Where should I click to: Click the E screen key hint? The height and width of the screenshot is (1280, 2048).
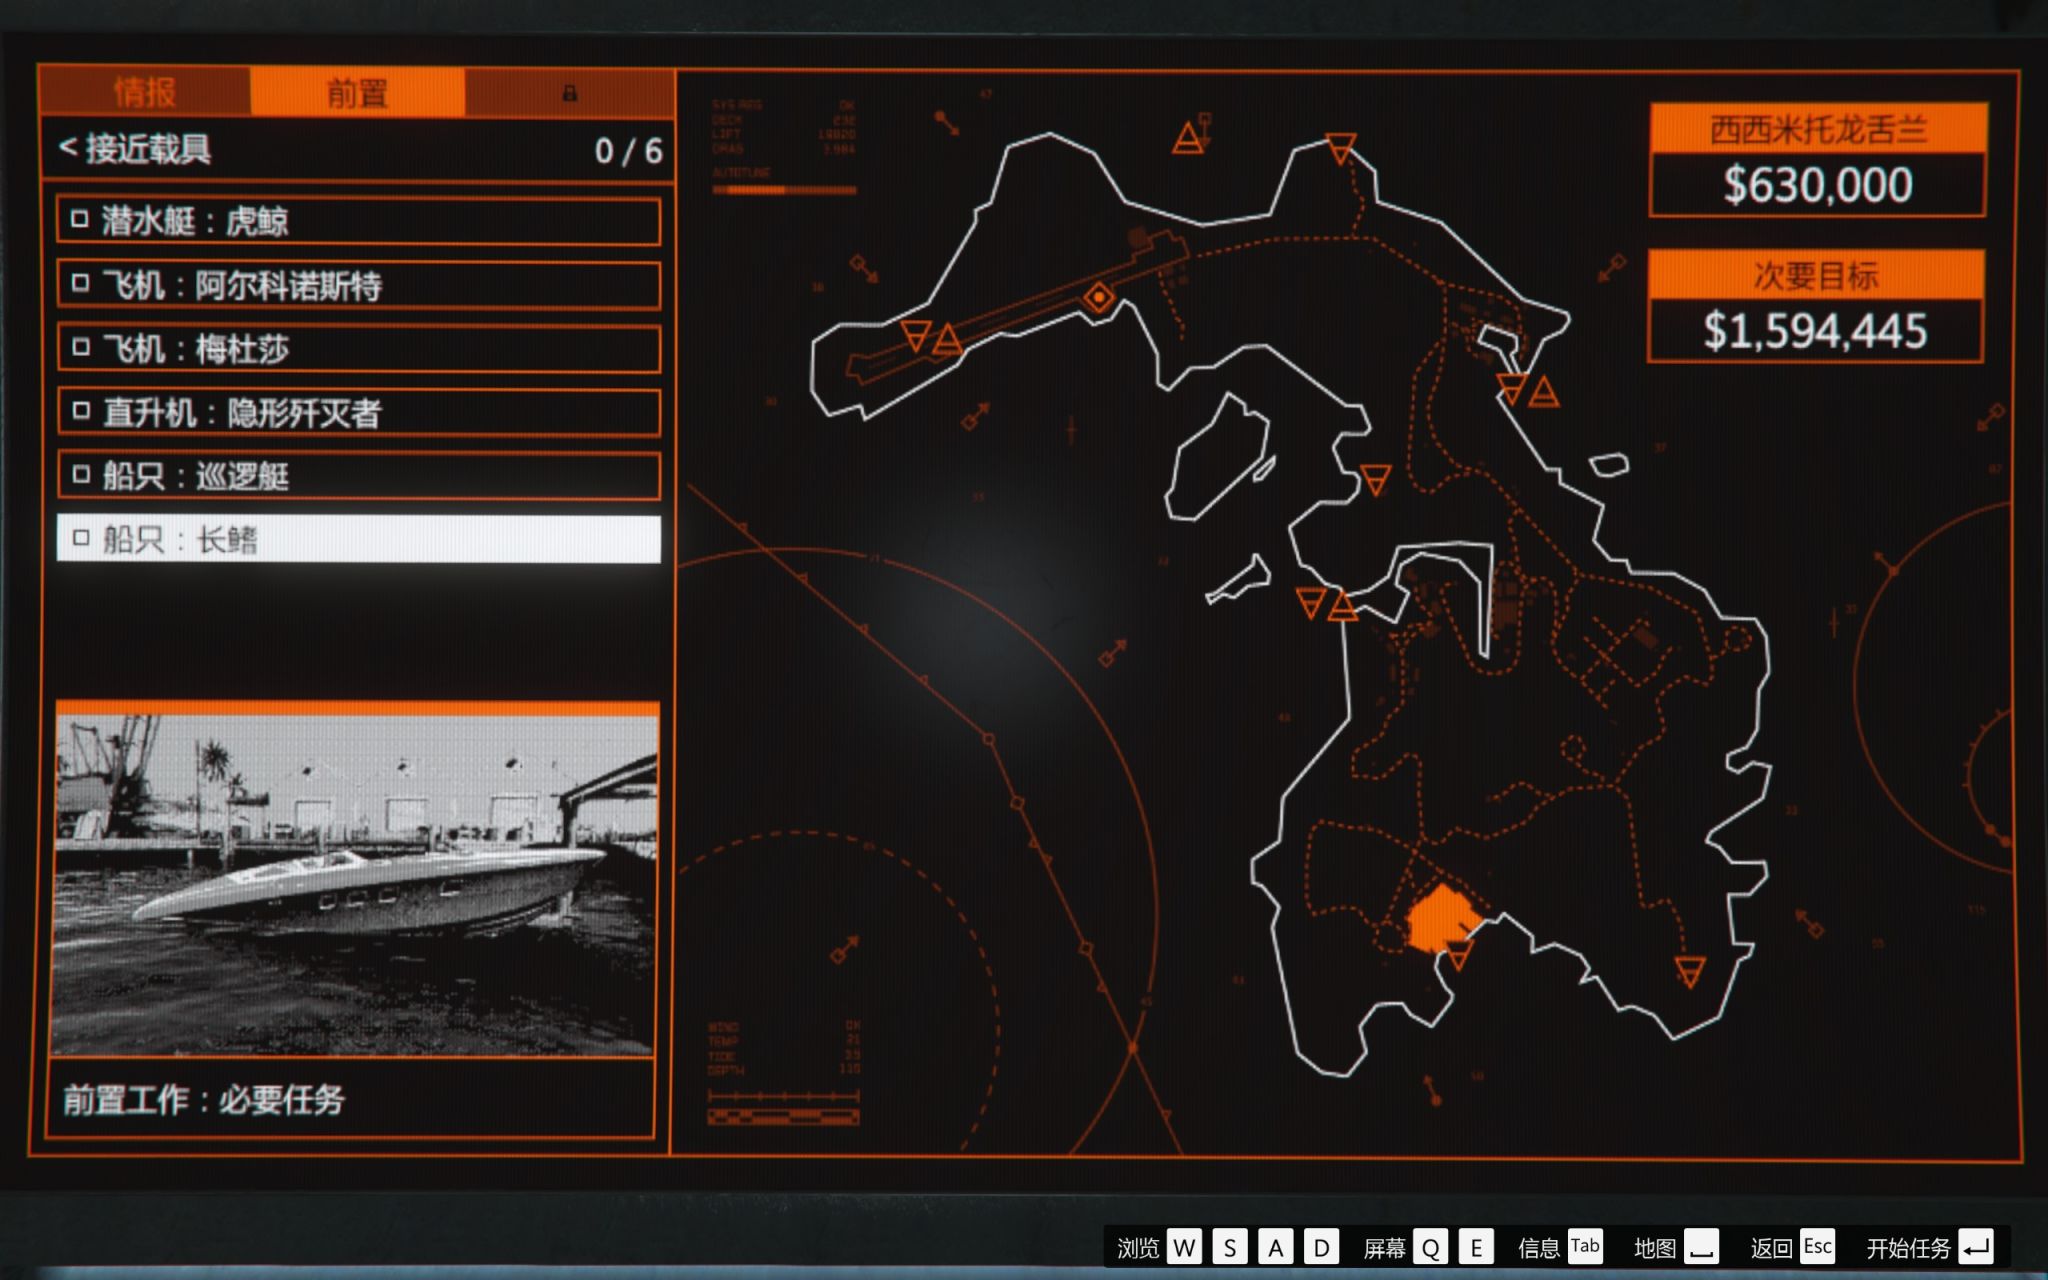1476,1247
